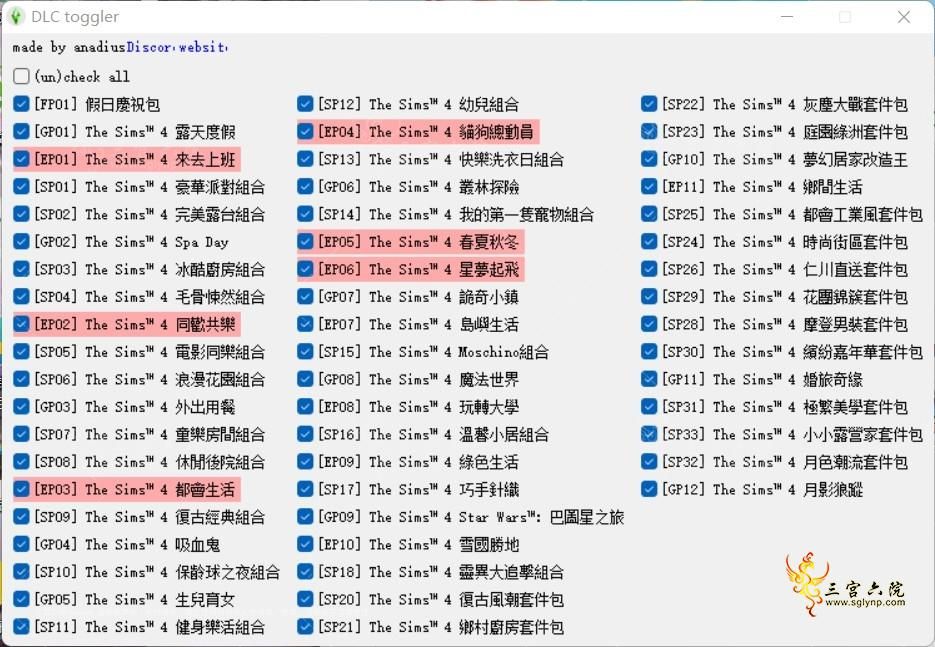Uncheck the [SP23] DLC checkbox
This screenshot has height=647, width=935.
click(x=649, y=131)
